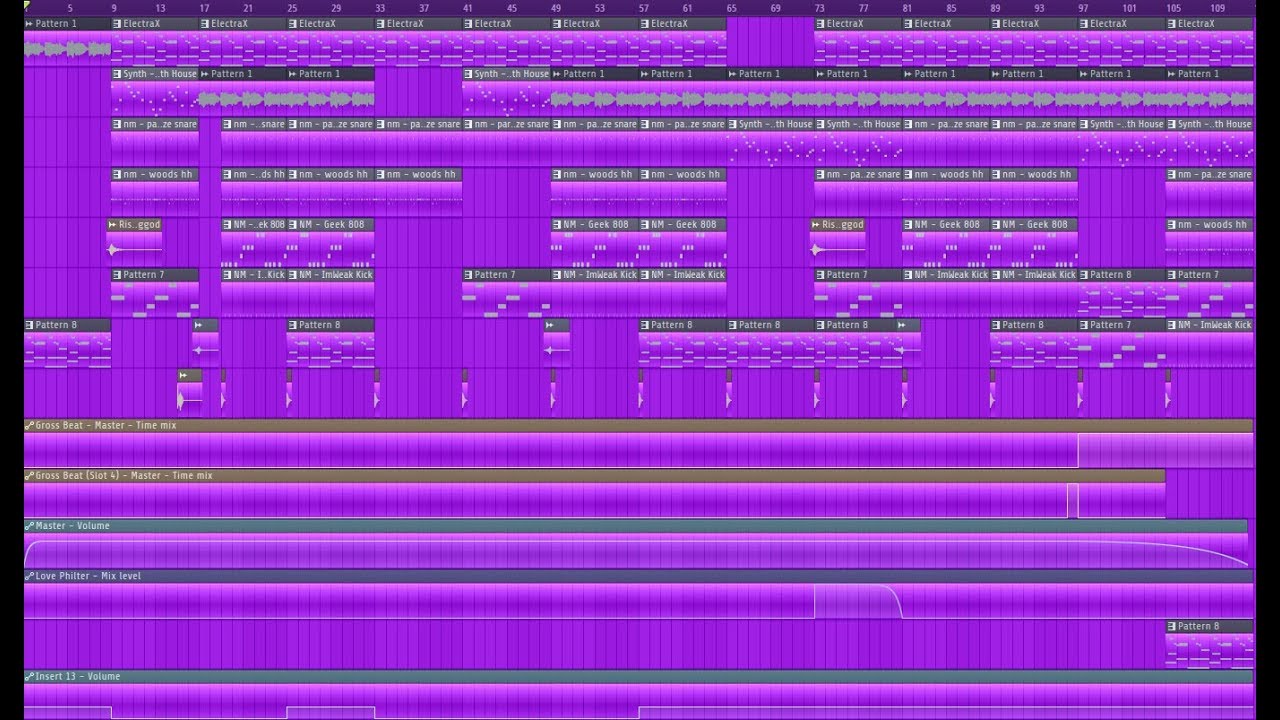
Task: Select the 'NM - ImWeak Kick' title at bar 105
Action: click(x=1214, y=324)
